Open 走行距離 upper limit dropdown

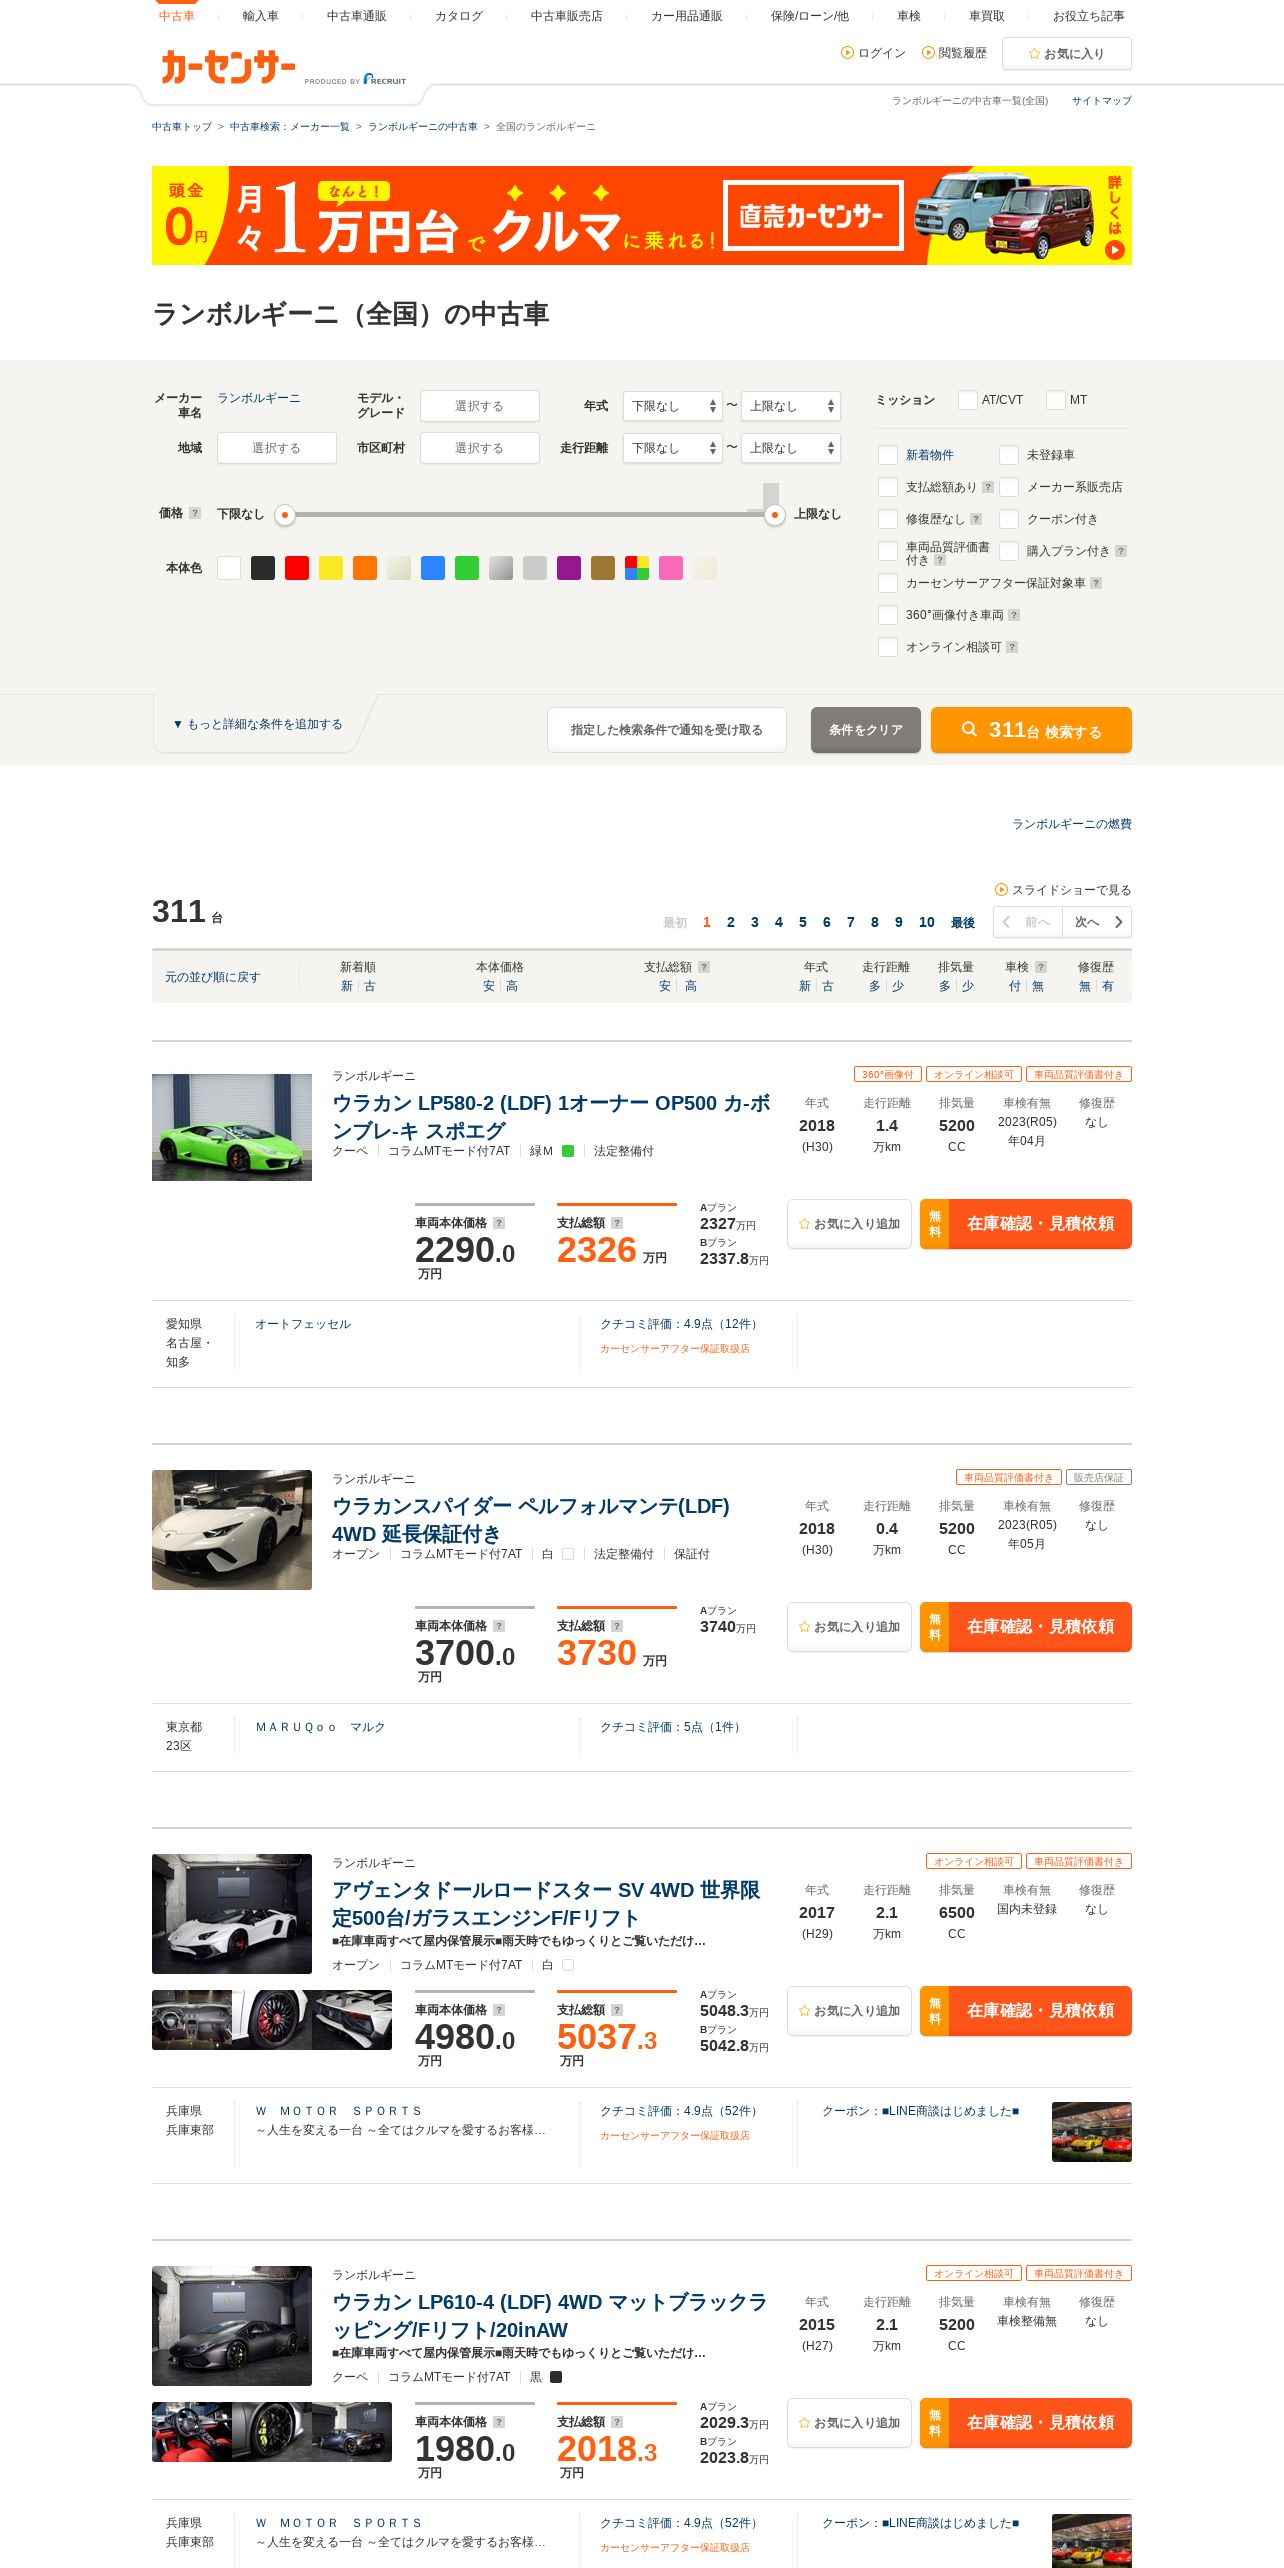pos(790,448)
